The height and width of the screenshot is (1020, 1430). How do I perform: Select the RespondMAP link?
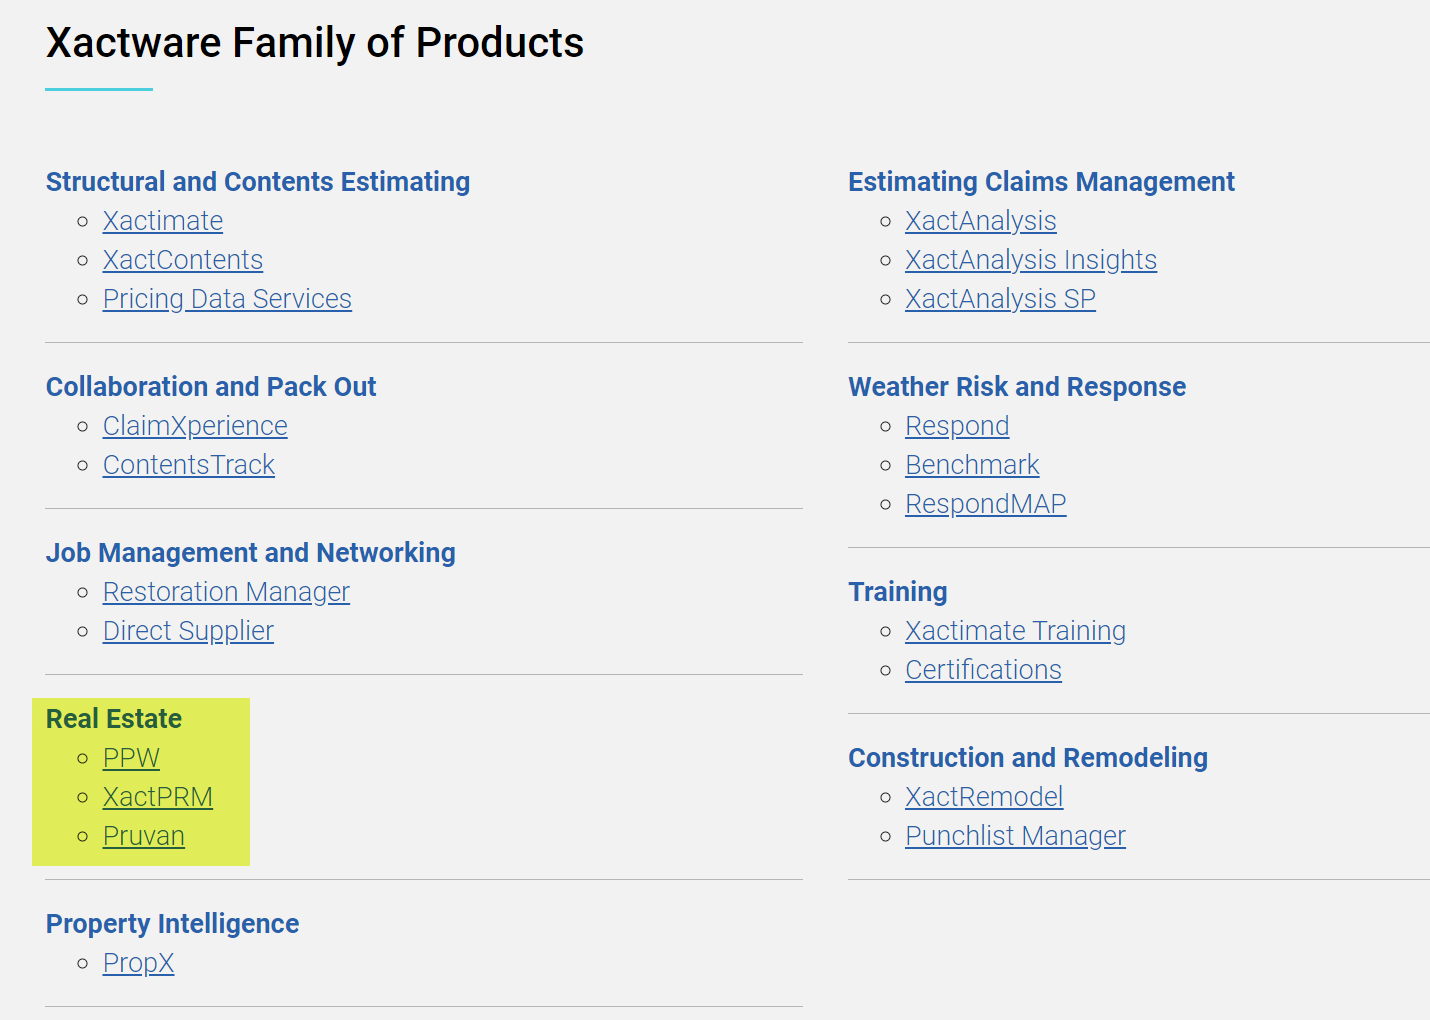click(985, 504)
